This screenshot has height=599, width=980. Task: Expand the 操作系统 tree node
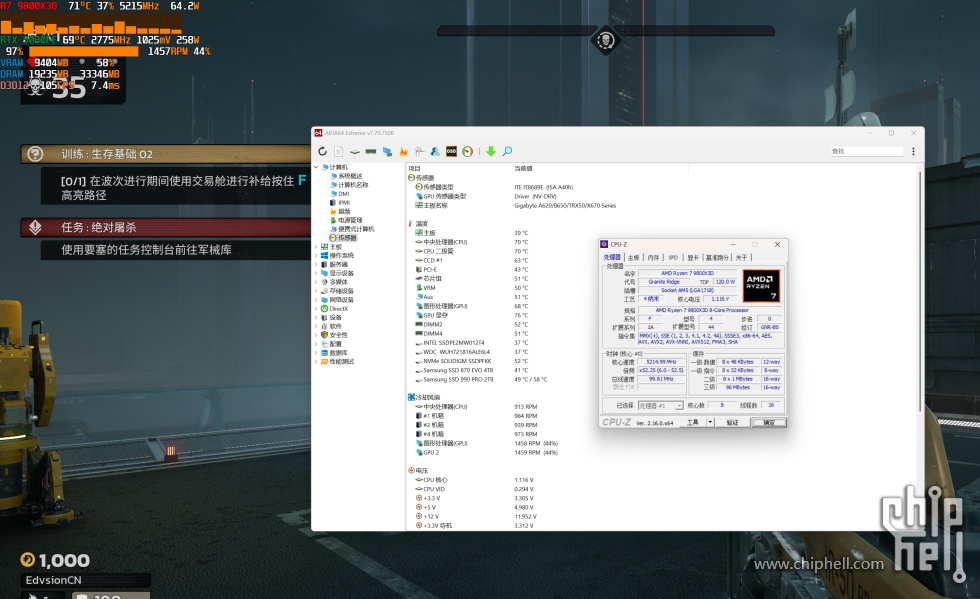316,256
